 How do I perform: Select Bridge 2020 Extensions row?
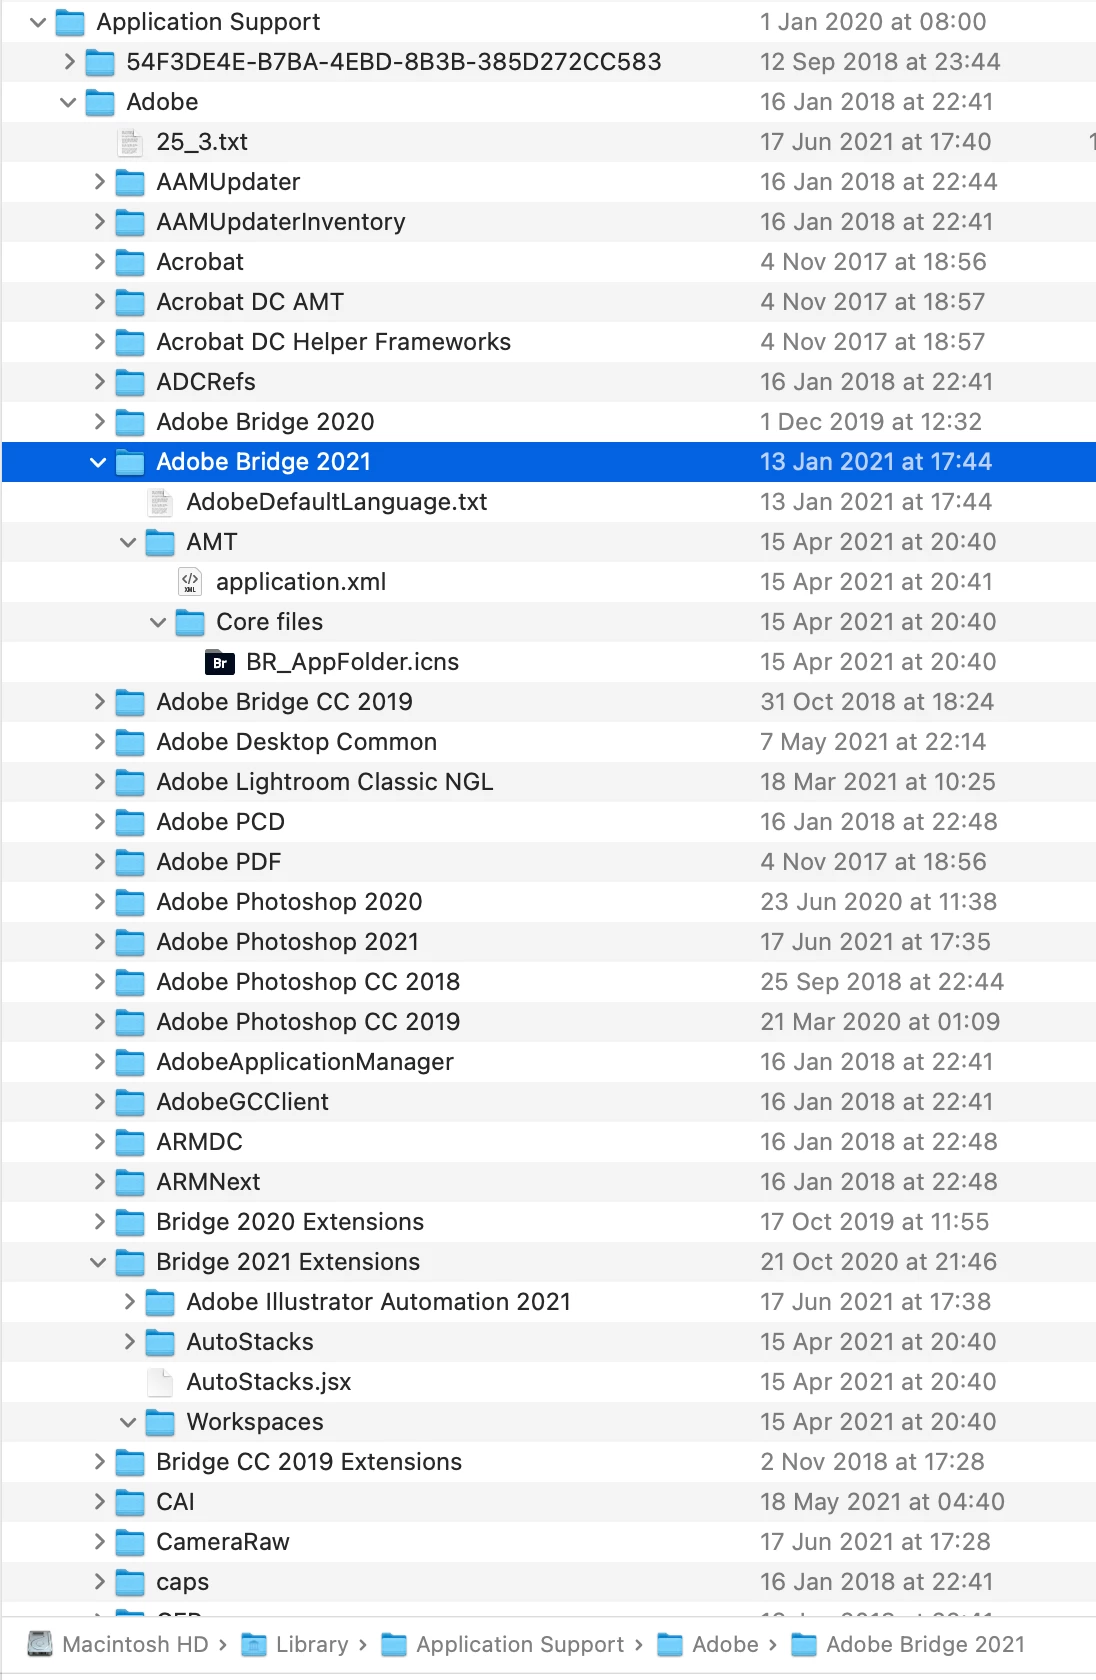click(549, 1222)
